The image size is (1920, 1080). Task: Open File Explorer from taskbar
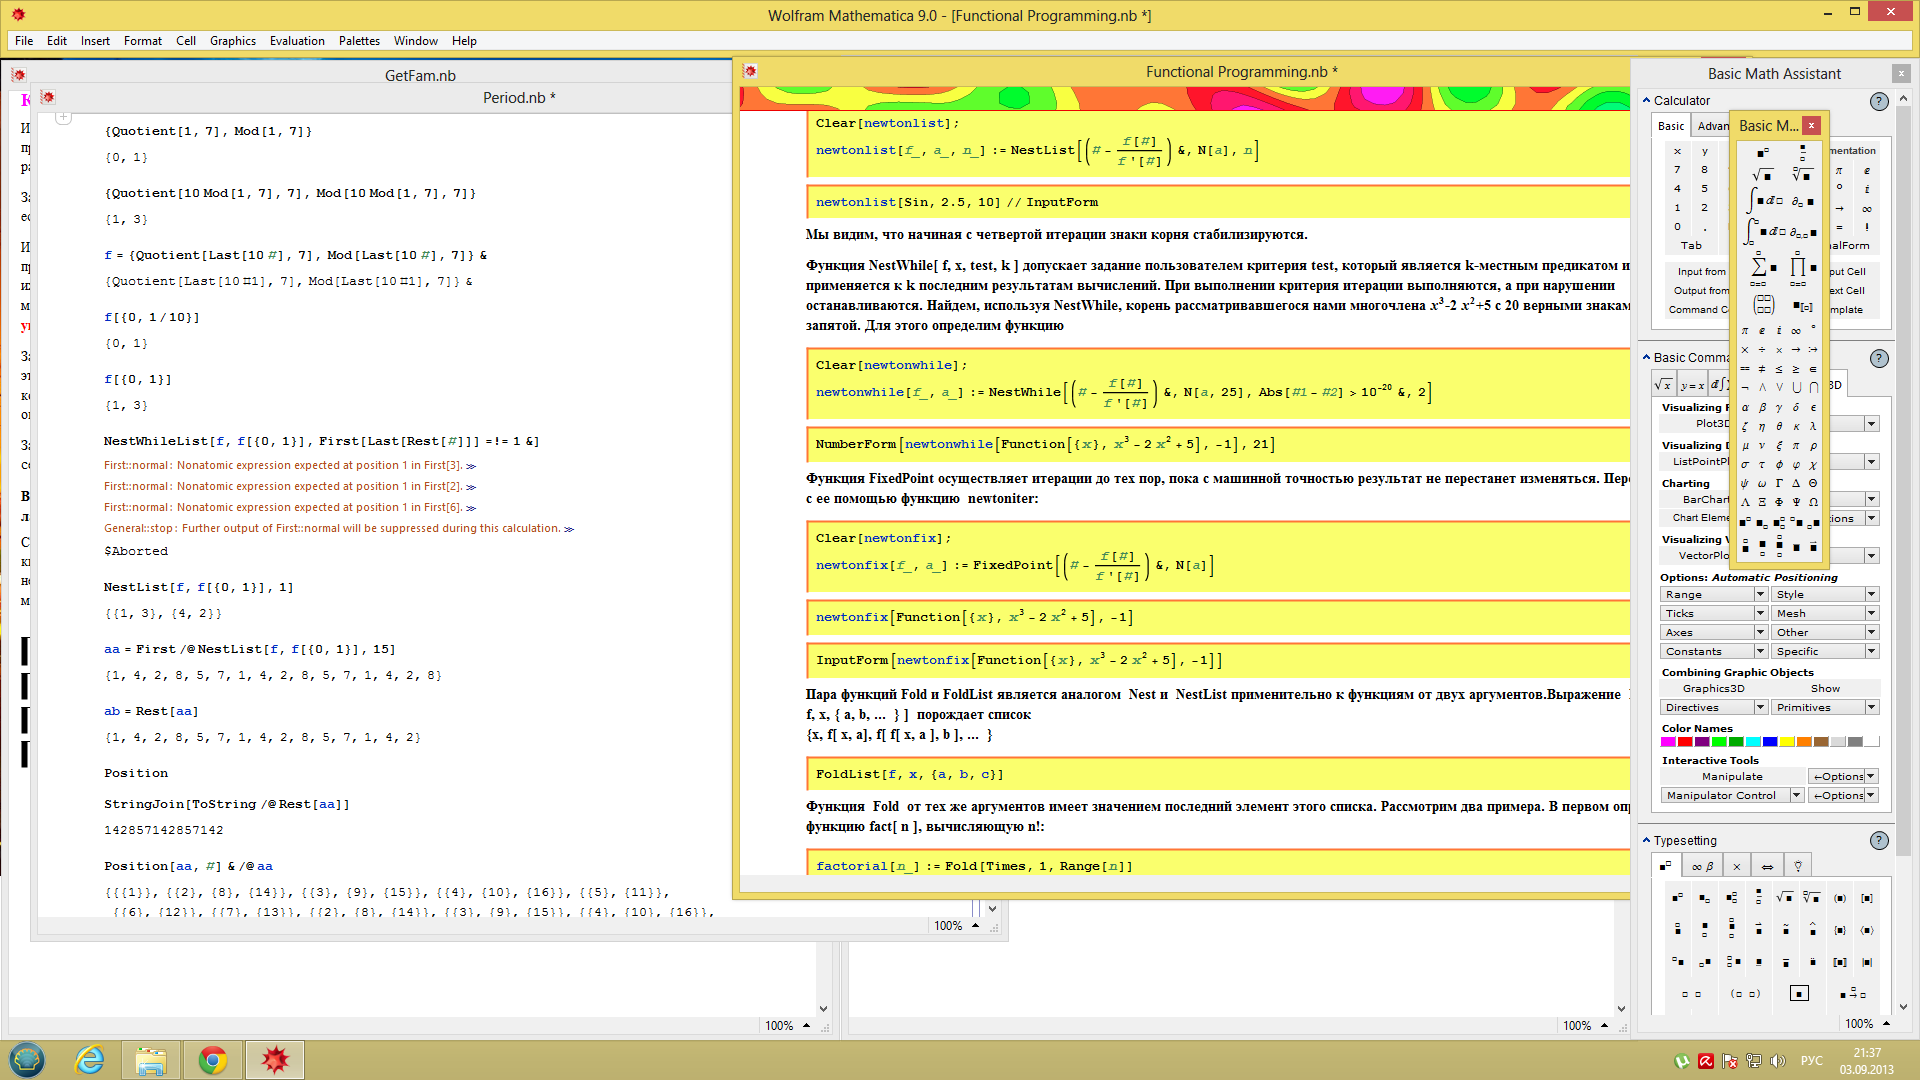click(151, 1060)
